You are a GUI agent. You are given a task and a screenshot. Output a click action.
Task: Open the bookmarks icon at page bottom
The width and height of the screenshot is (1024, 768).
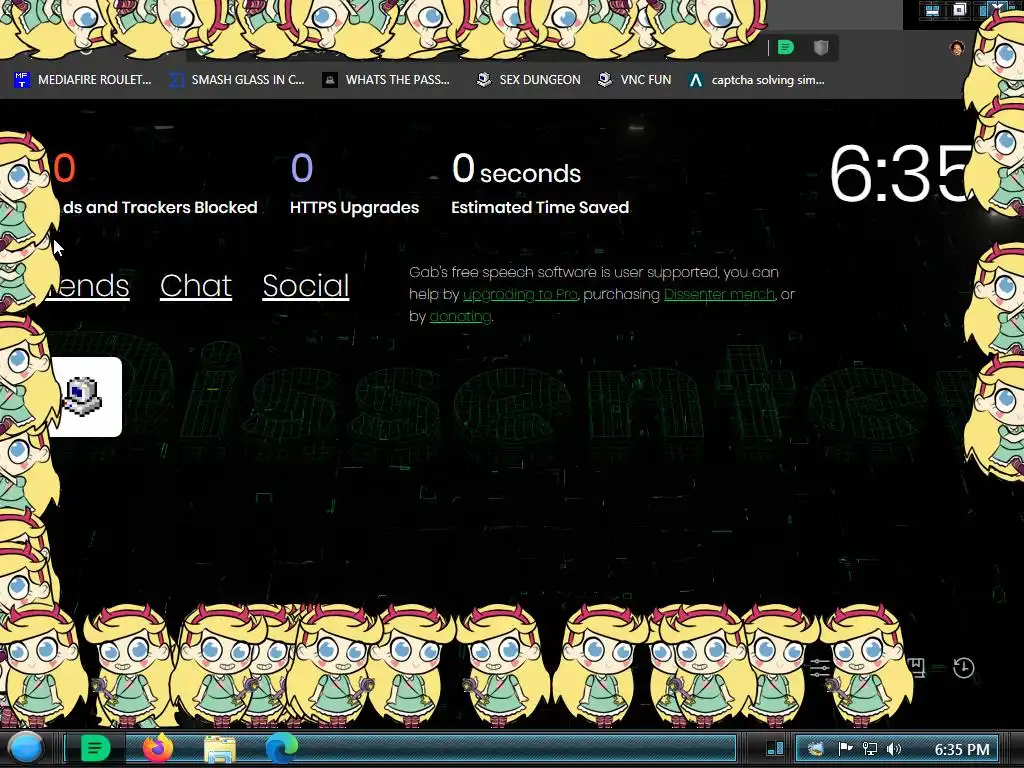(x=917, y=667)
